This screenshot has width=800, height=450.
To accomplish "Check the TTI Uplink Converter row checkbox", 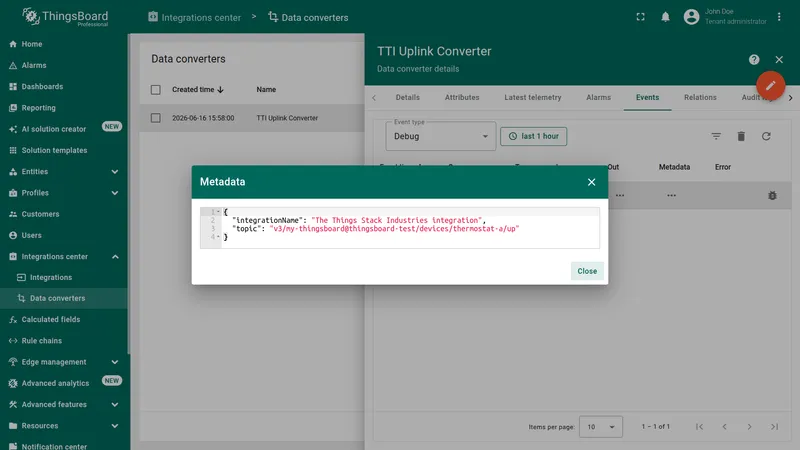I will click(156, 118).
